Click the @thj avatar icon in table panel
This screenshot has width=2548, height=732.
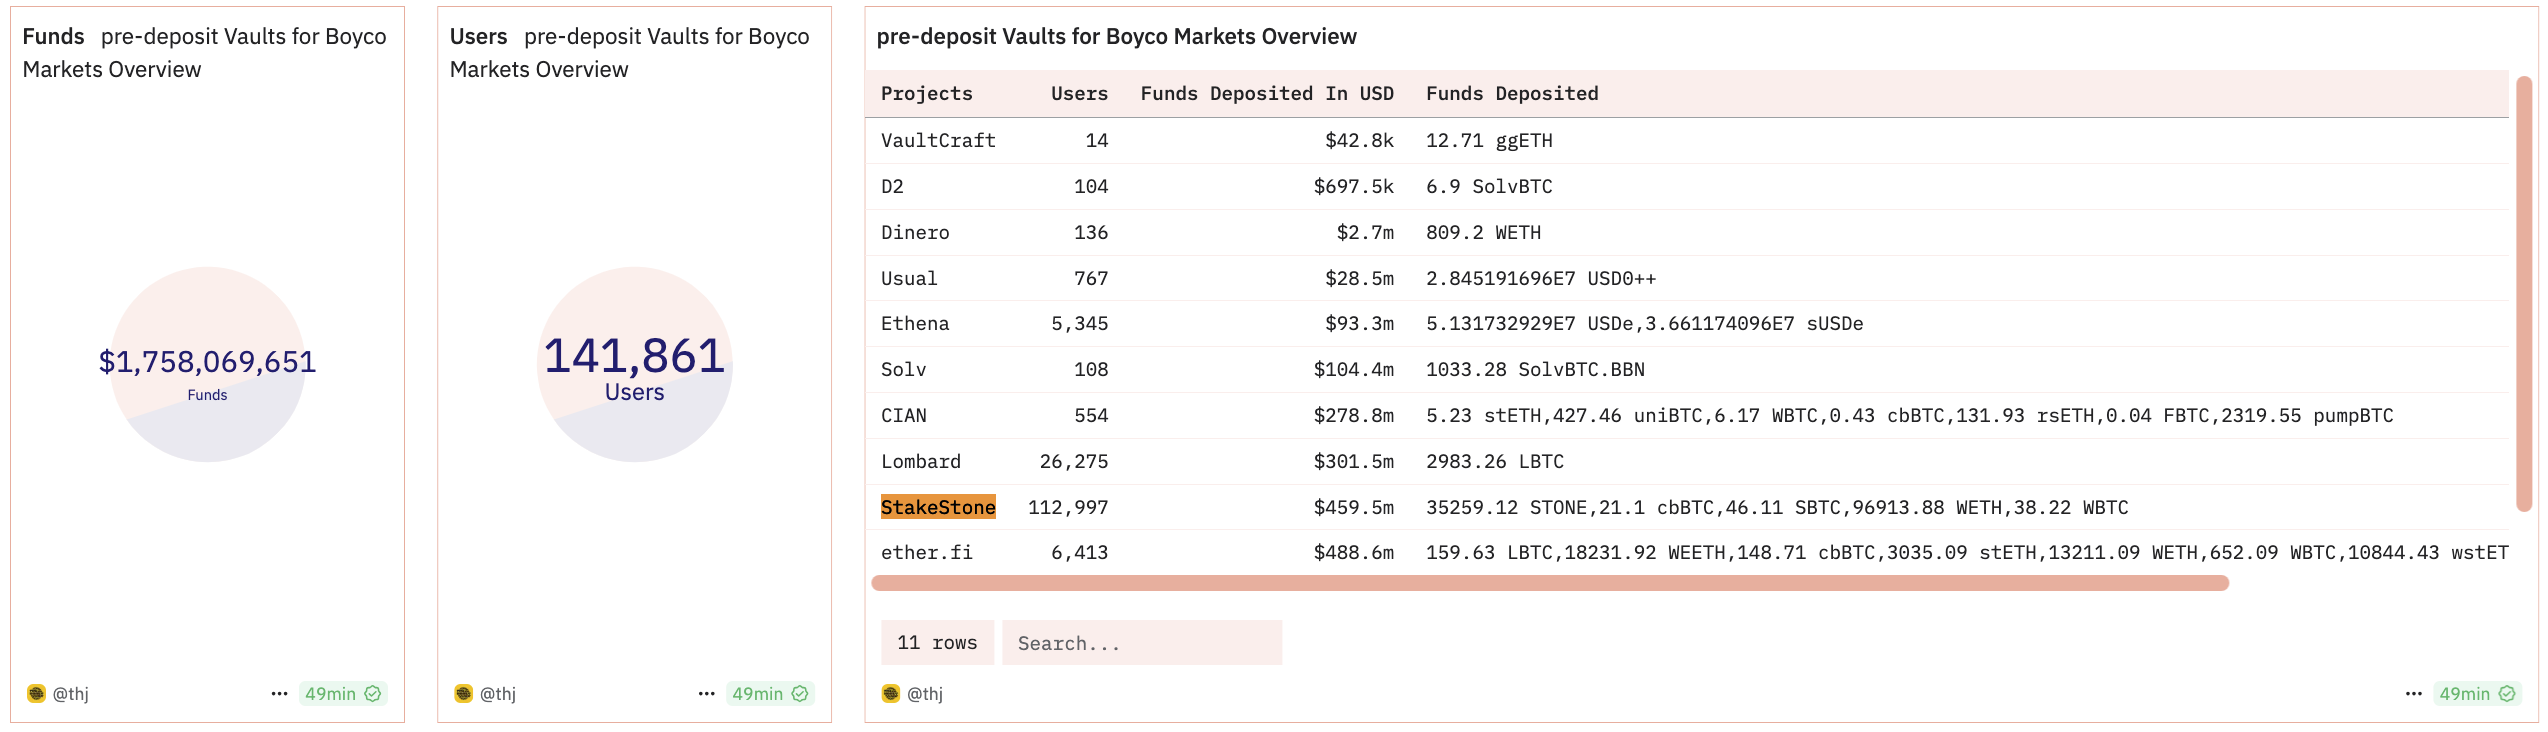coord(891,693)
